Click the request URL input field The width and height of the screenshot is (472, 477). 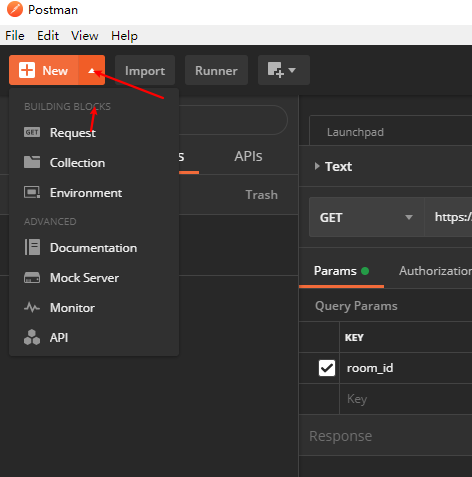tap(449, 217)
